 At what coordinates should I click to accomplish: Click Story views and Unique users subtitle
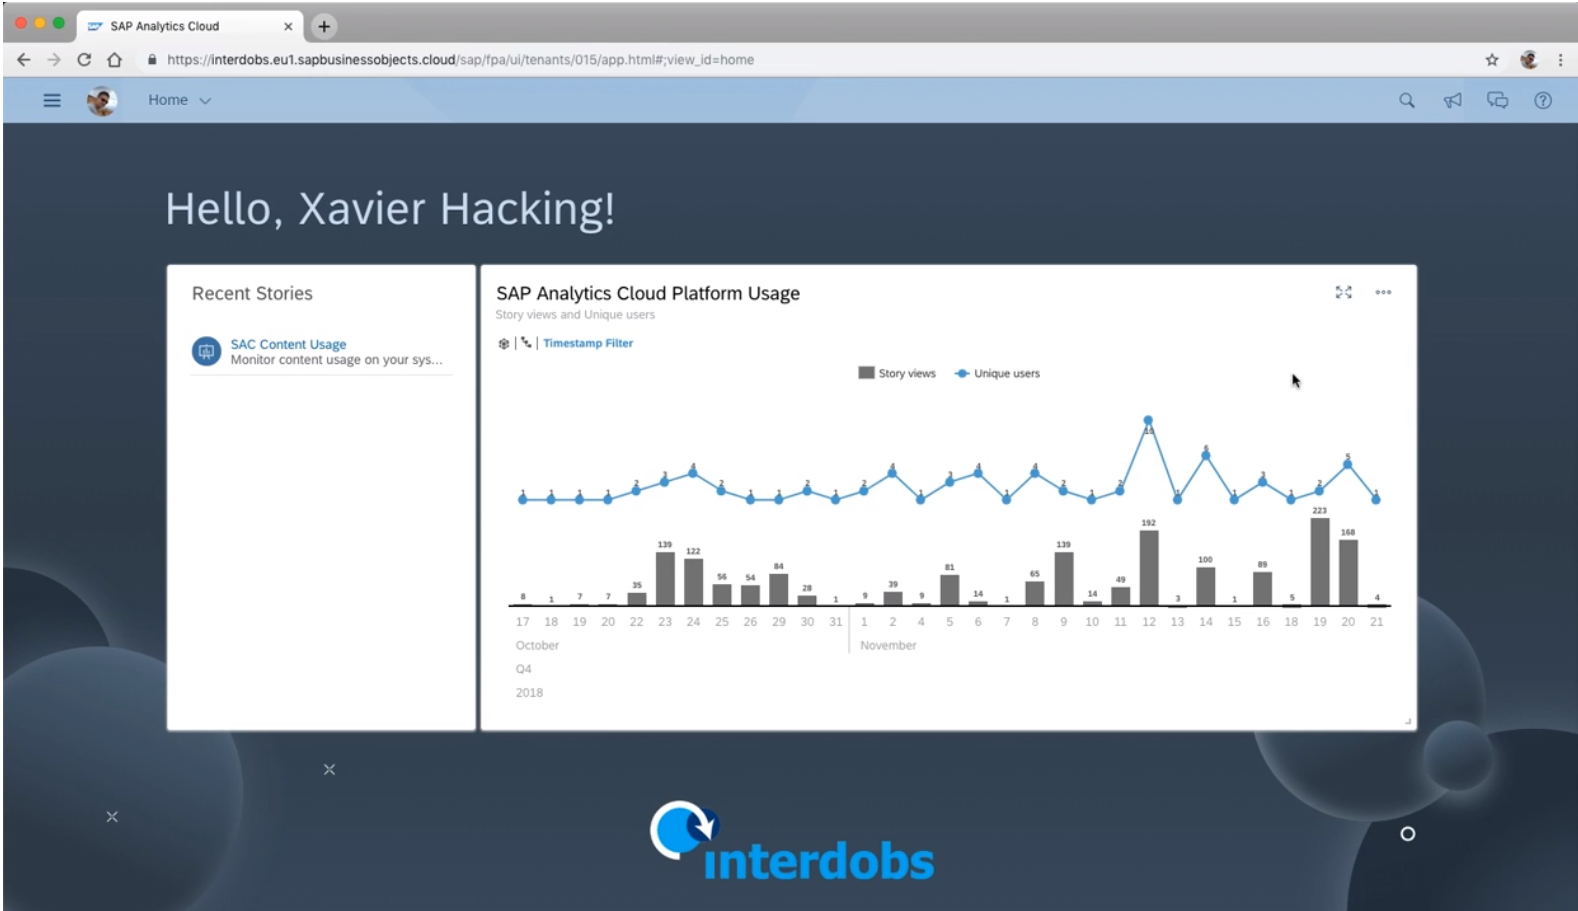point(575,314)
